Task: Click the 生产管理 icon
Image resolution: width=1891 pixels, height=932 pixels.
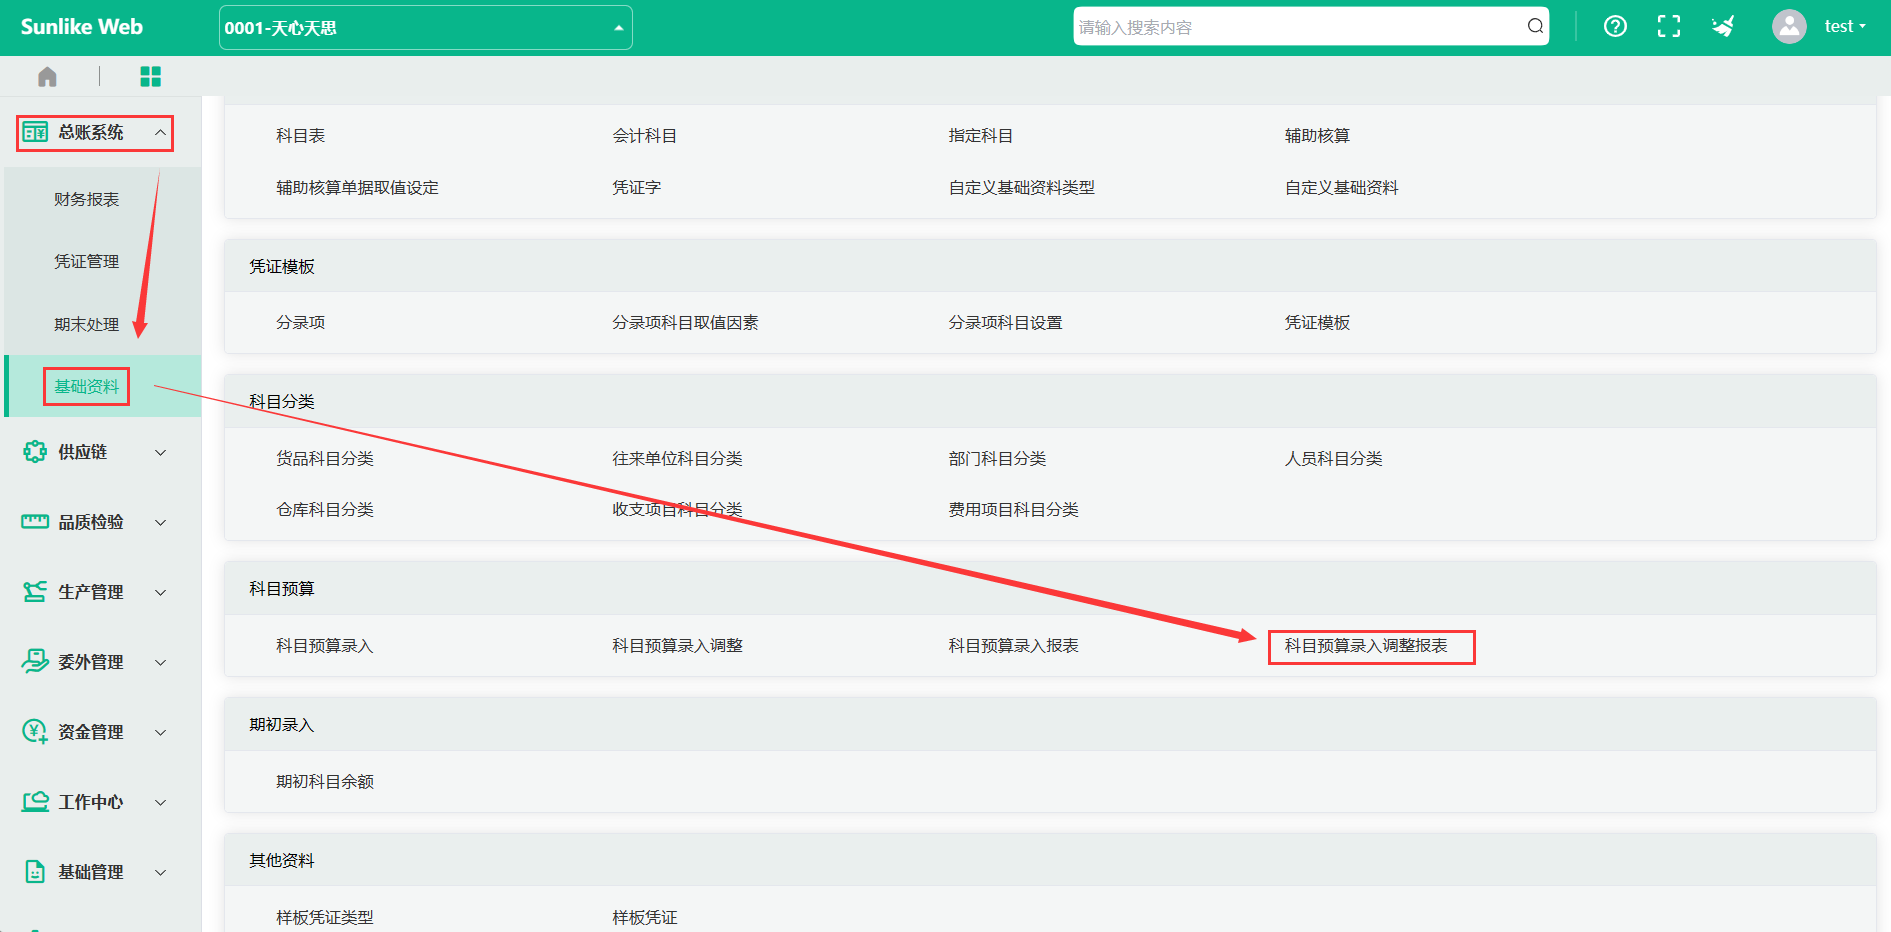Action: point(35,592)
